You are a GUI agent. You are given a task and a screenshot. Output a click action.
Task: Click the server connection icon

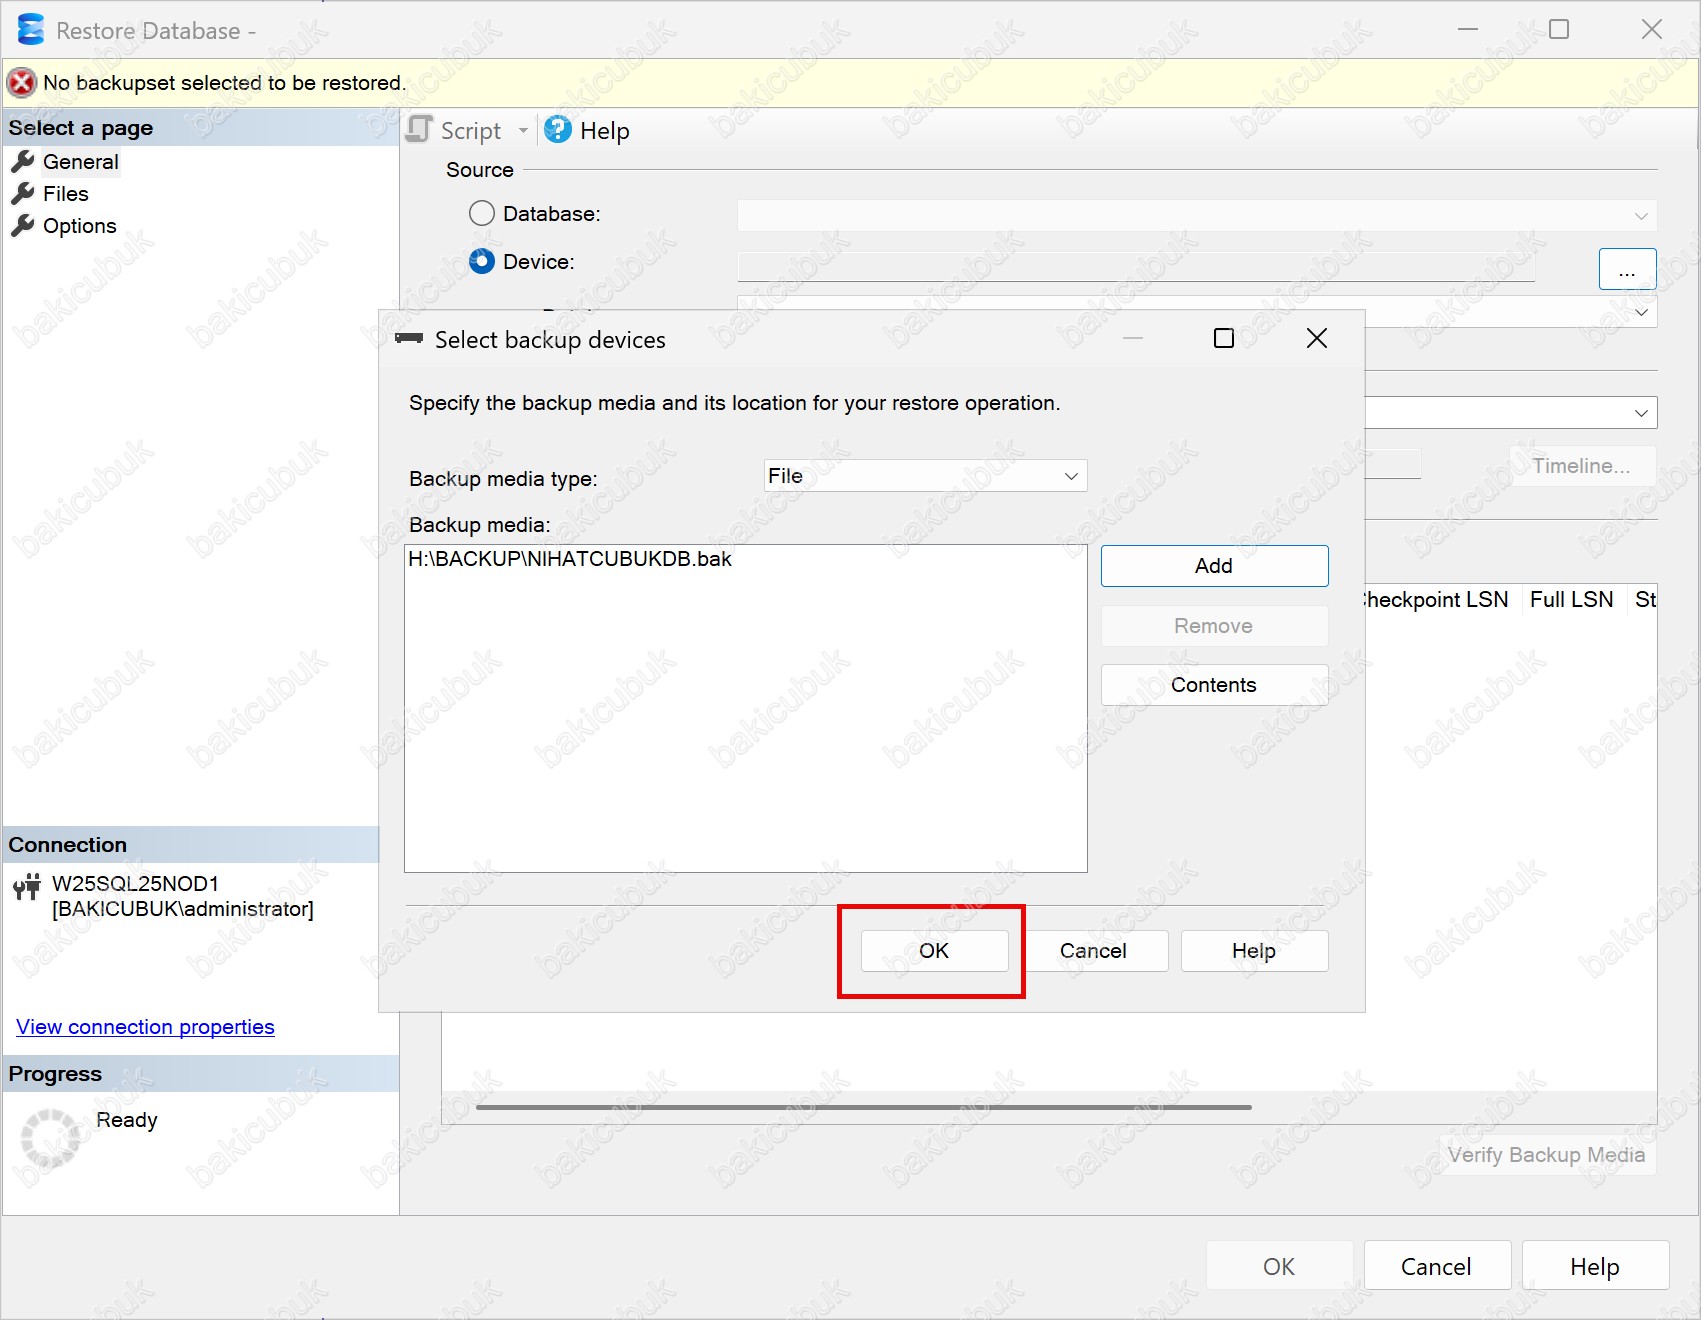click(x=27, y=886)
